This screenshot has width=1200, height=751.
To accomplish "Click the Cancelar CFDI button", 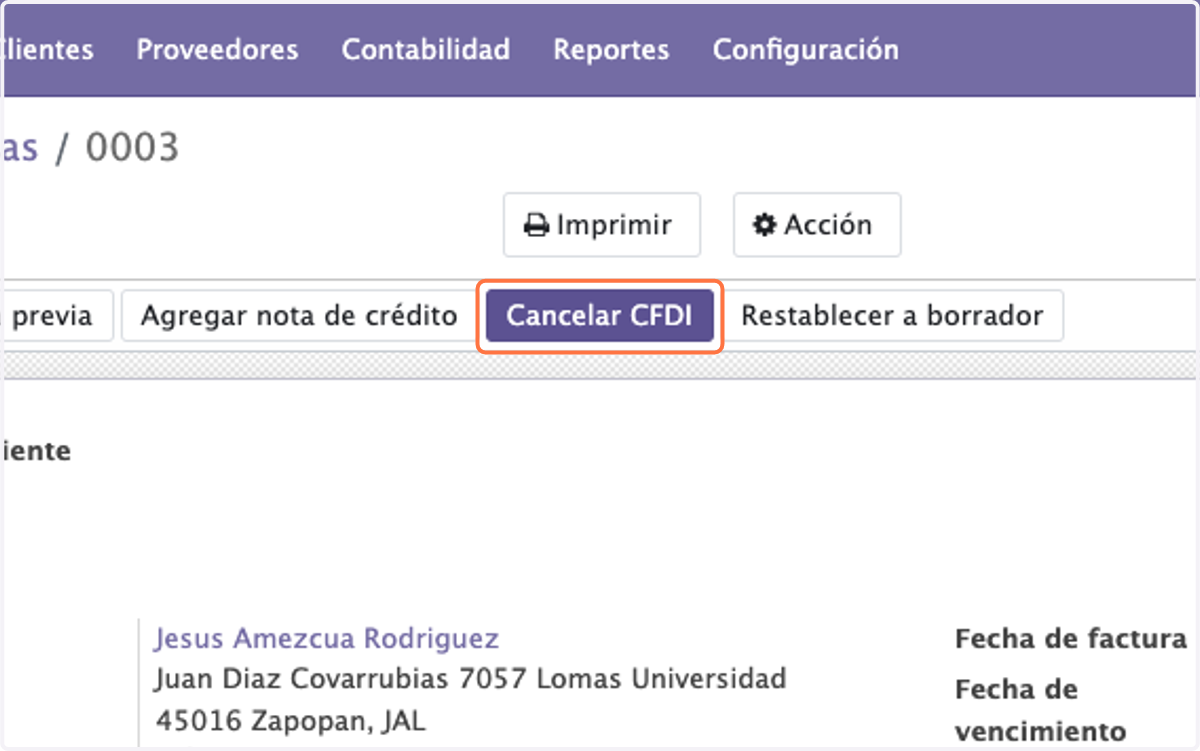I will (600, 316).
